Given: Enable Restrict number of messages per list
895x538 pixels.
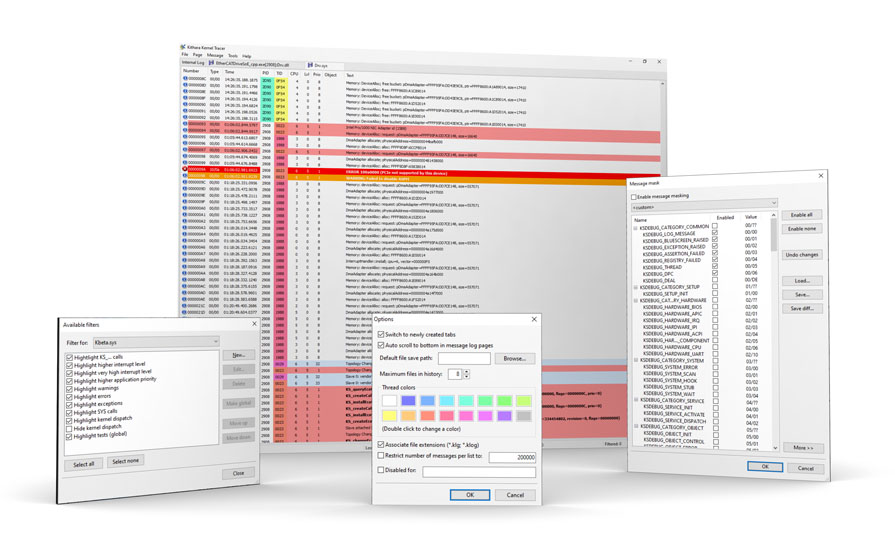Looking at the screenshot, I should click(x=381, y=455).
